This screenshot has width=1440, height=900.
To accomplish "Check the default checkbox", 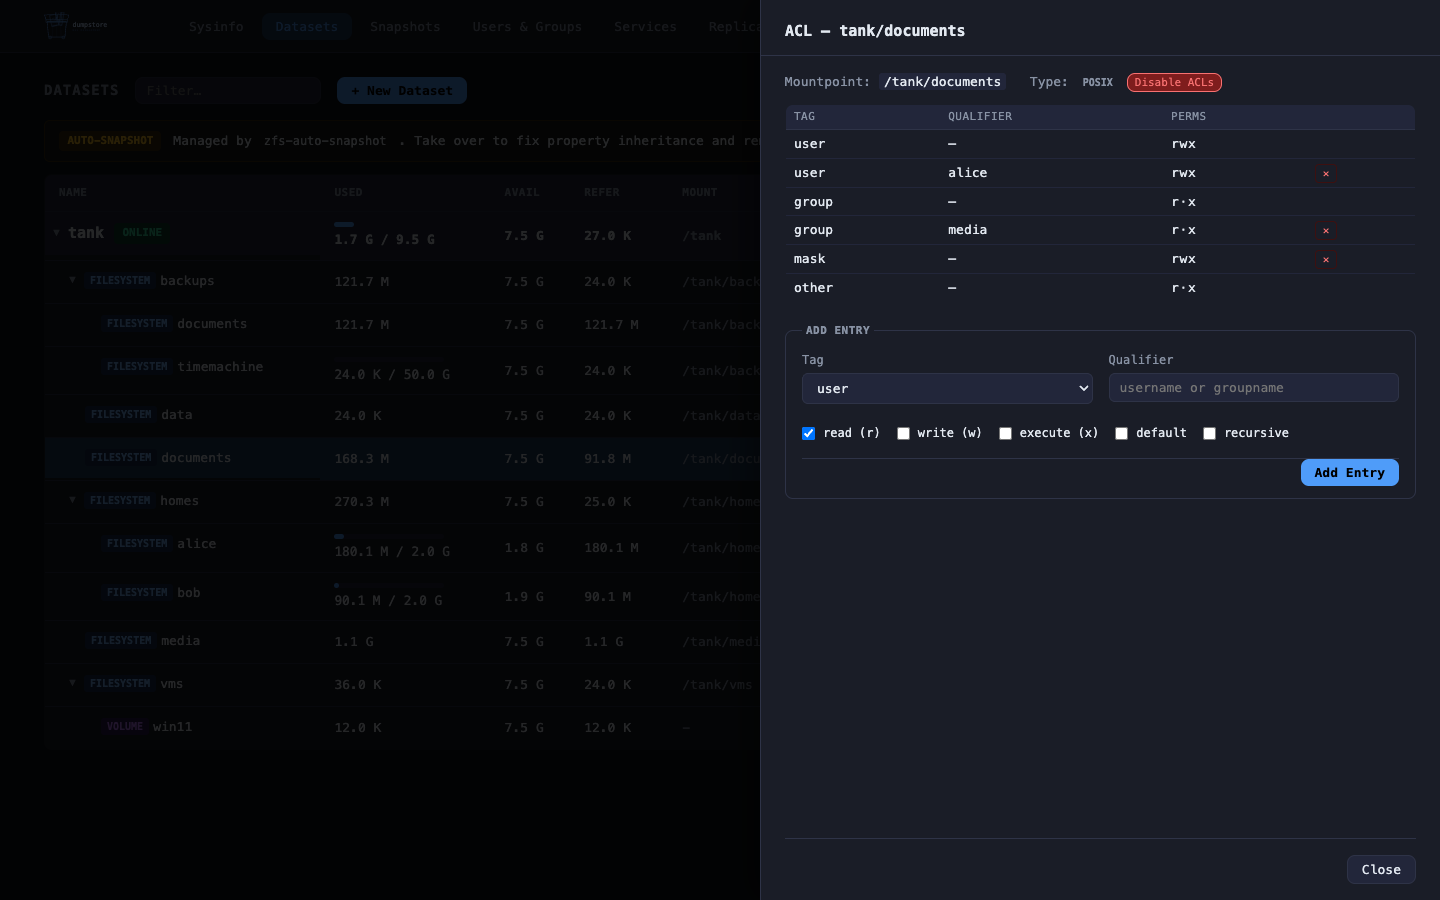I will point(1121,433).
